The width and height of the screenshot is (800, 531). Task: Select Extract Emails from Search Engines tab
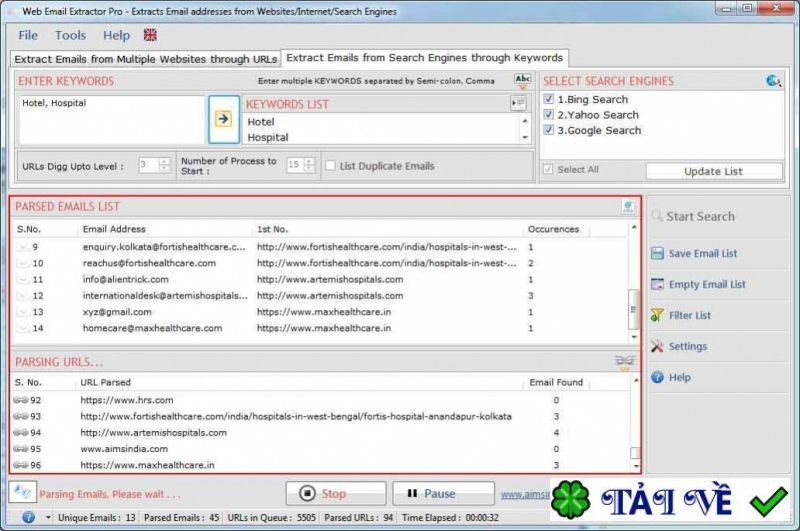click(x=424, y=58)
